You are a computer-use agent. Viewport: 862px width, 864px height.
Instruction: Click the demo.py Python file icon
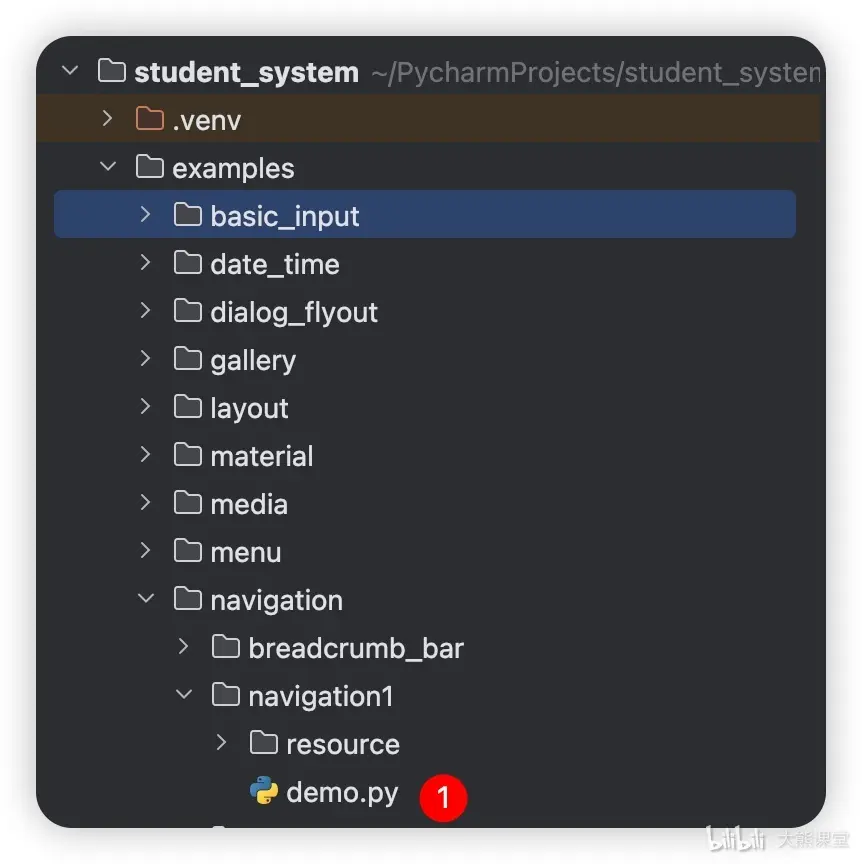pyautogui.click(x=263, y=790)
